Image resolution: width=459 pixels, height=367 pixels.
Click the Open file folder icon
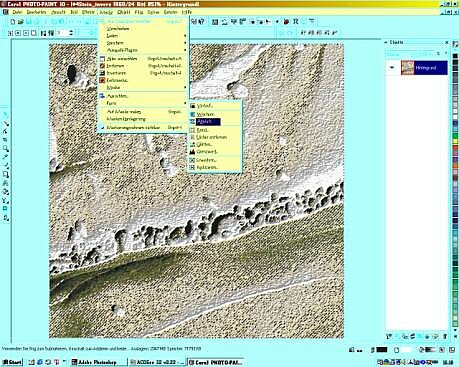coord(21,22)
